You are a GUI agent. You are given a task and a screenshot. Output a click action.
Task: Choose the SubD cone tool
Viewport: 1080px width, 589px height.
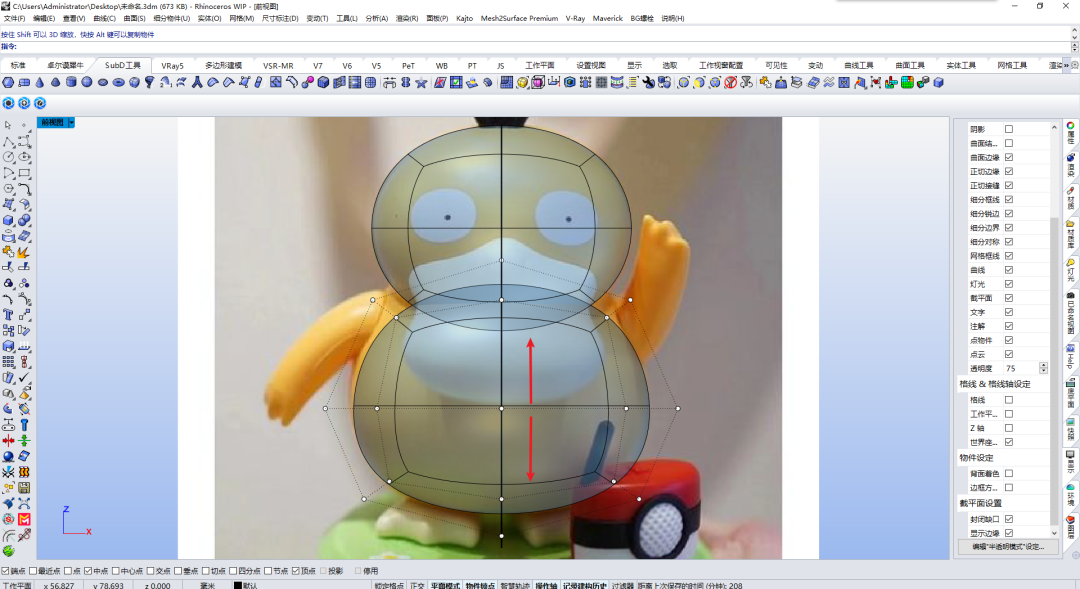40,83
